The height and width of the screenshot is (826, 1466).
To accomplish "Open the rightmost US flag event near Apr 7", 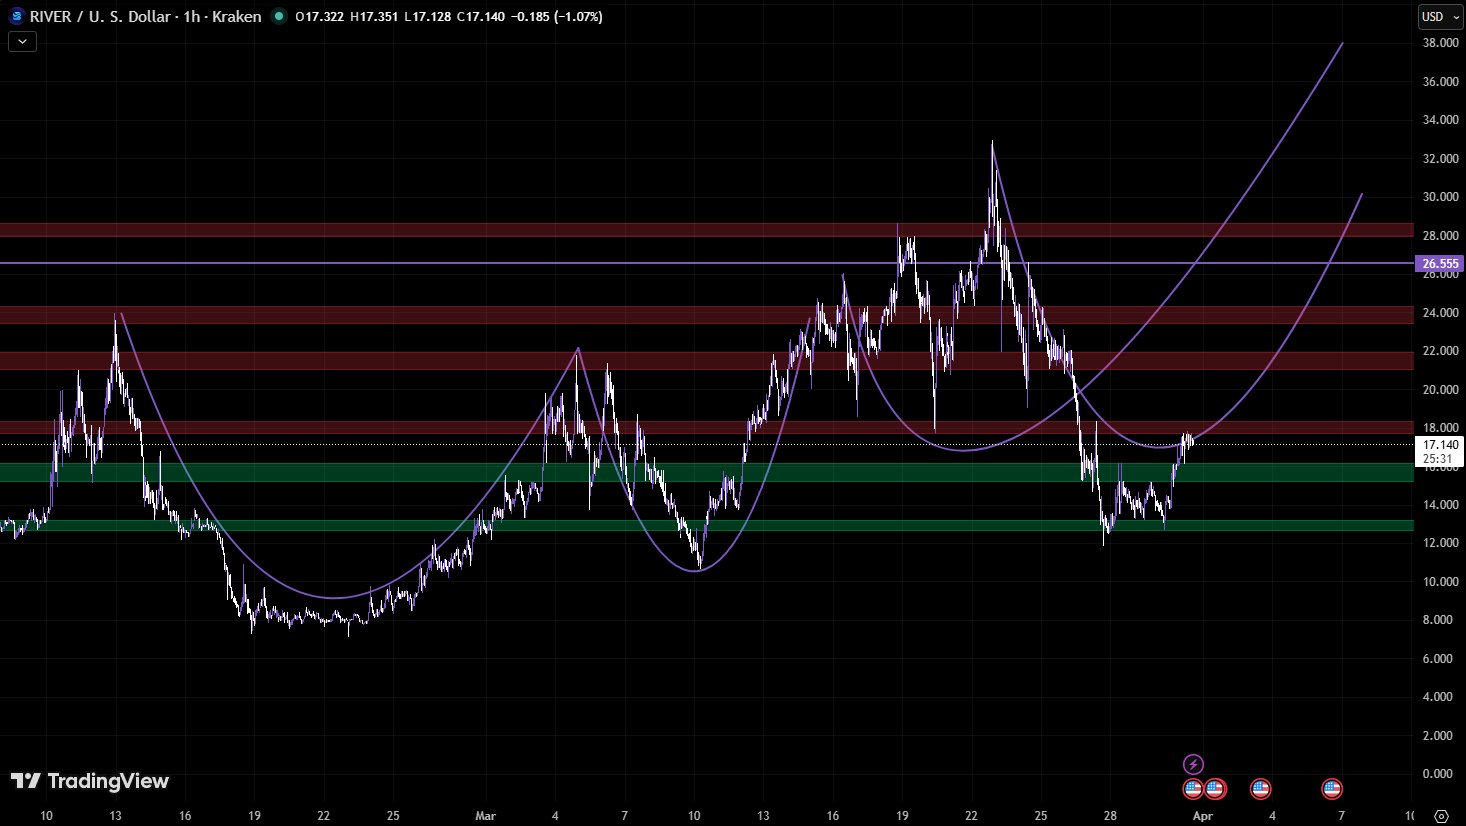I will pos(1332,789).
